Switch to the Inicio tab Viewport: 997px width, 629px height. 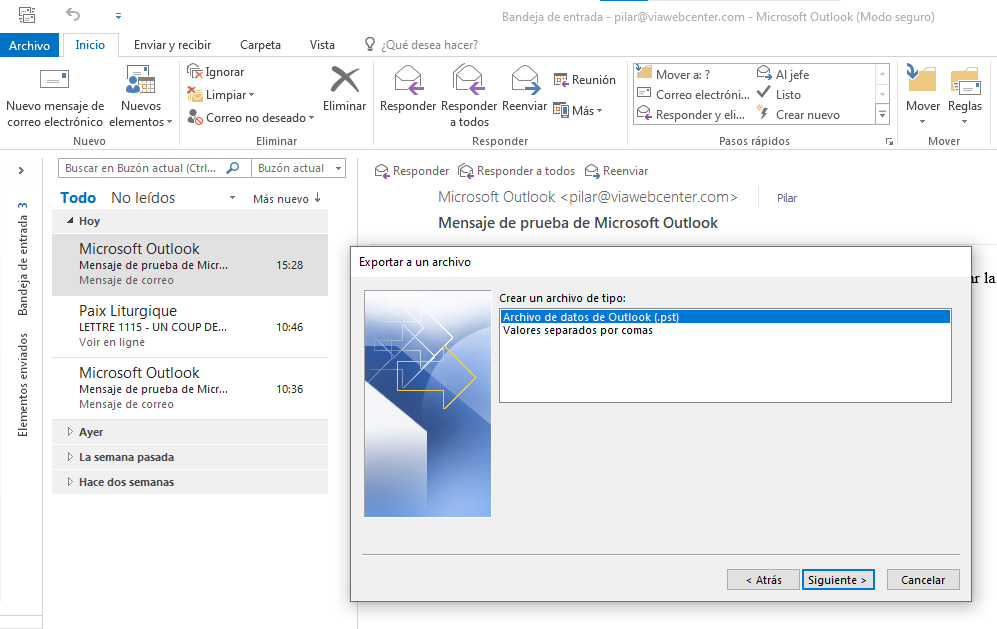[x=90, y=45]
